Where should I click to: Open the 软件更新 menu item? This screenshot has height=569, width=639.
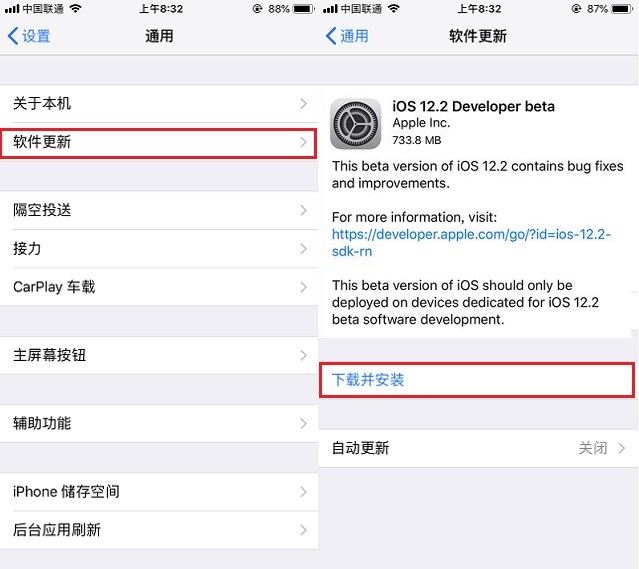159,142
